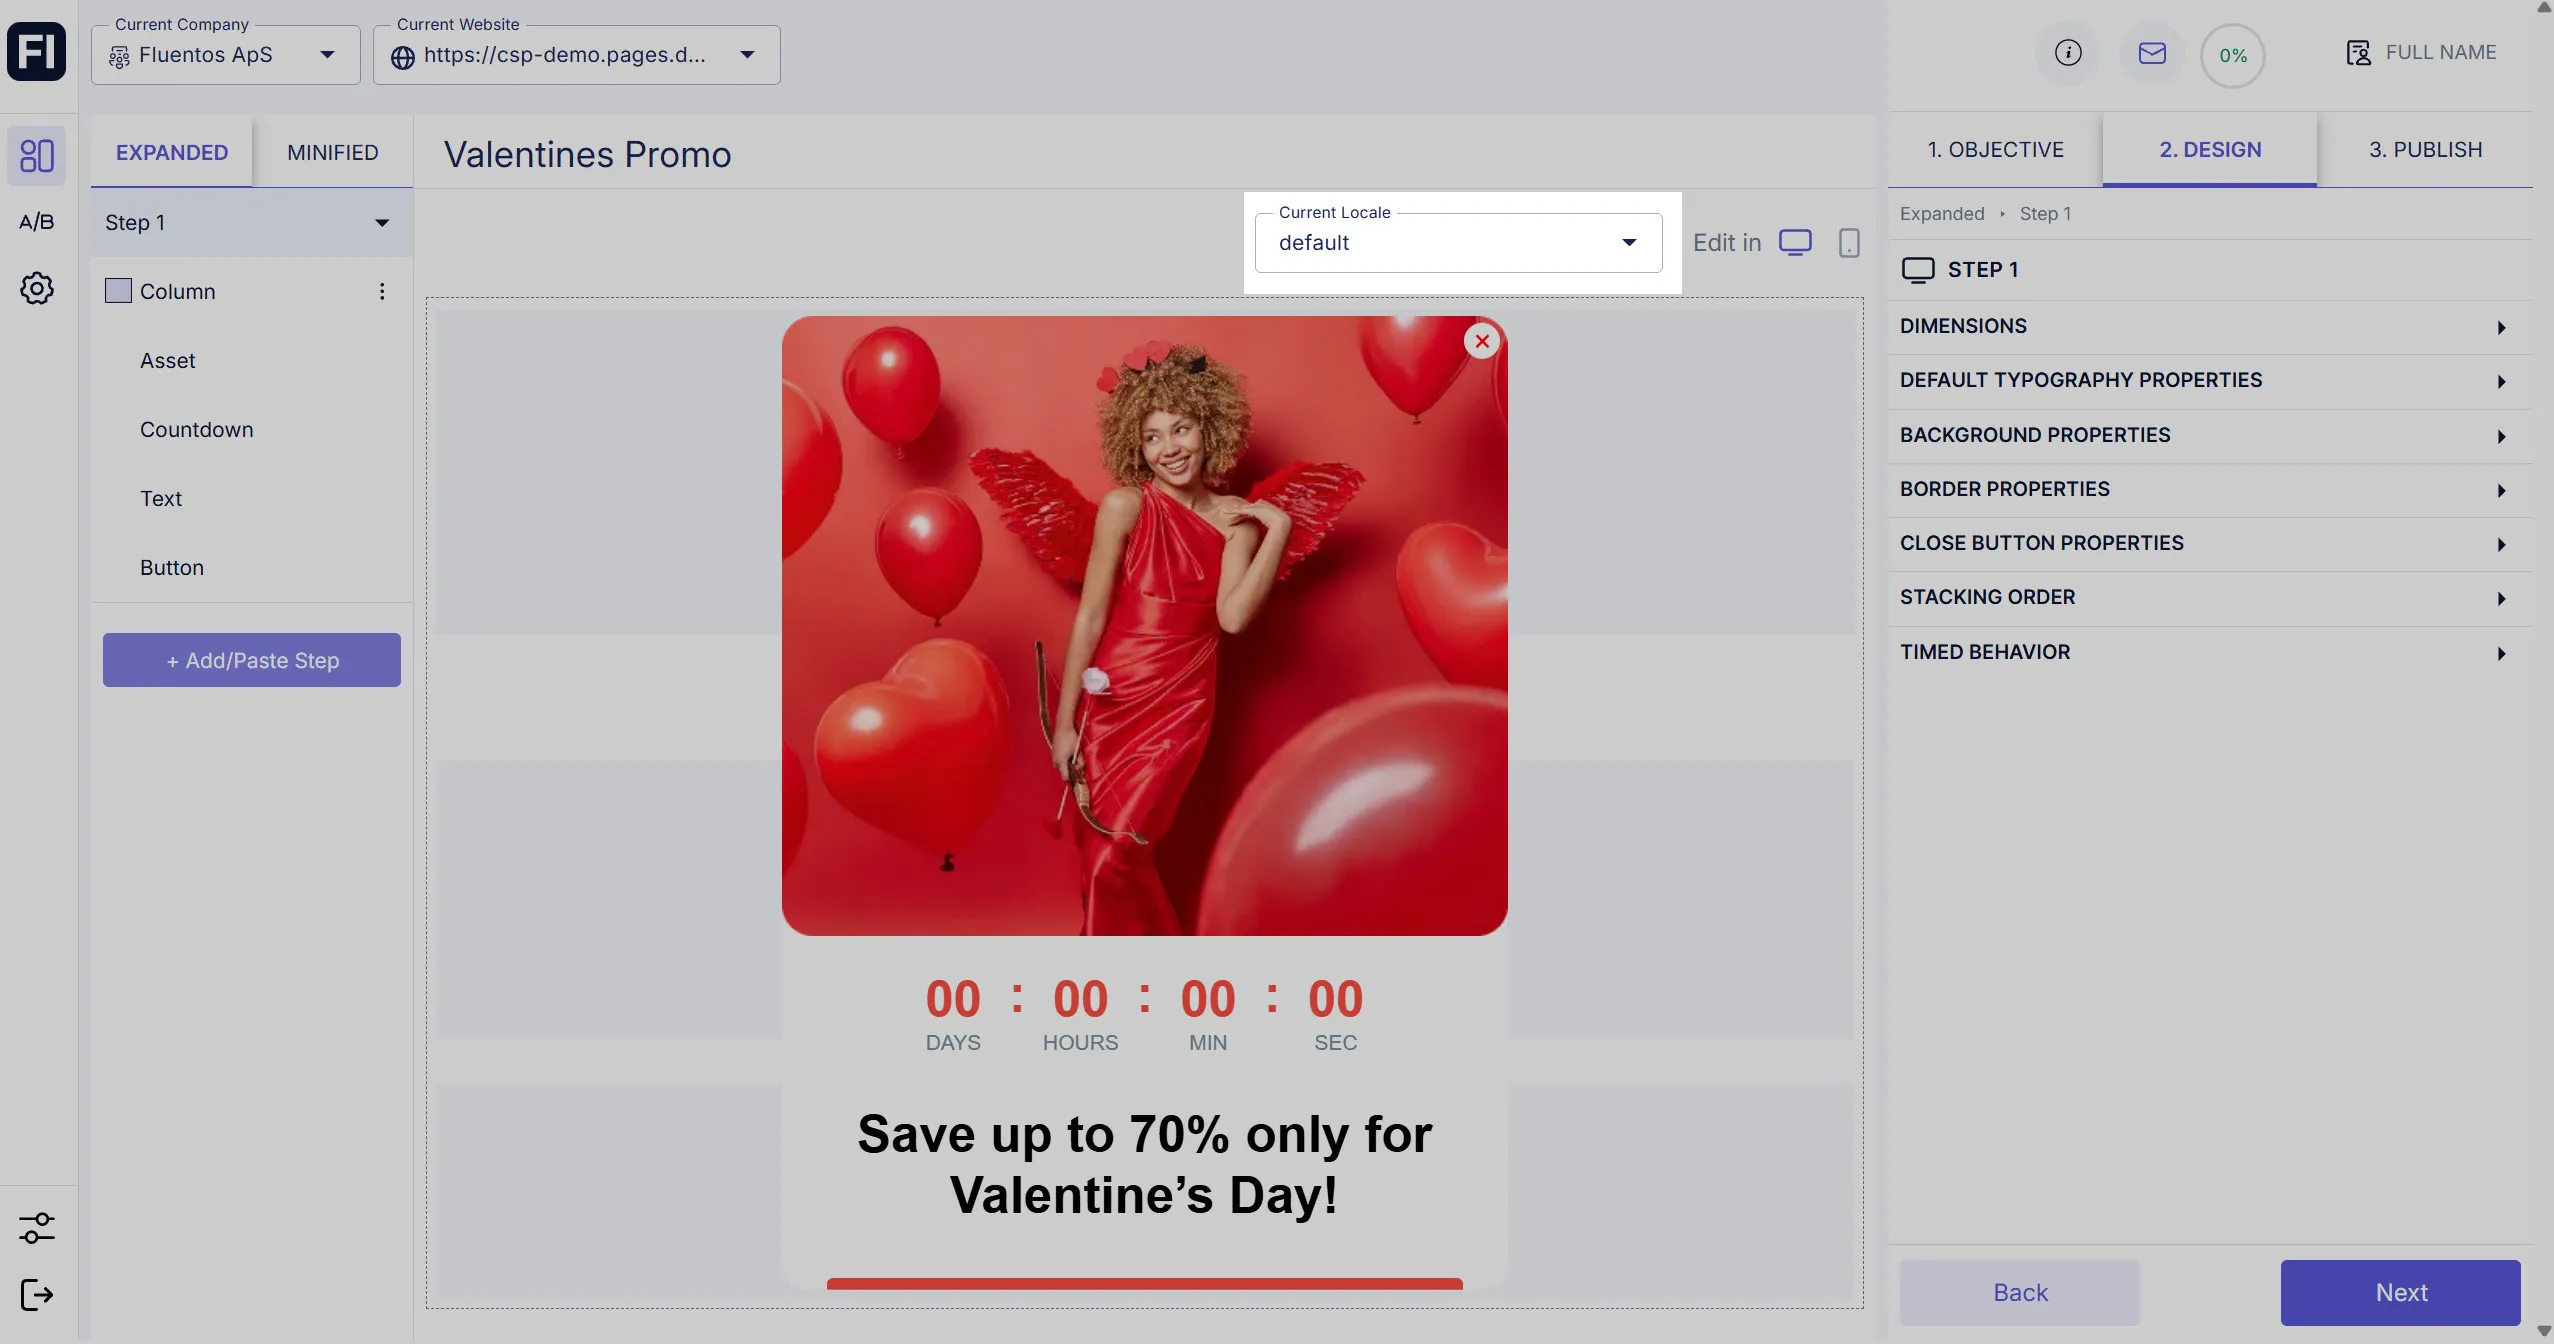Click the Column color swatch square

click(118, 291)
